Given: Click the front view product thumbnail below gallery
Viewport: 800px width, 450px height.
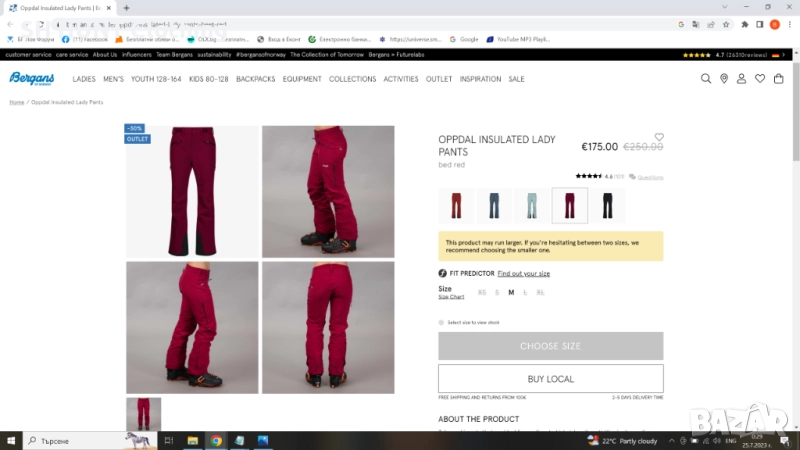Looking at the screenshot, I should pyautogui.click(x=143, y=414).
